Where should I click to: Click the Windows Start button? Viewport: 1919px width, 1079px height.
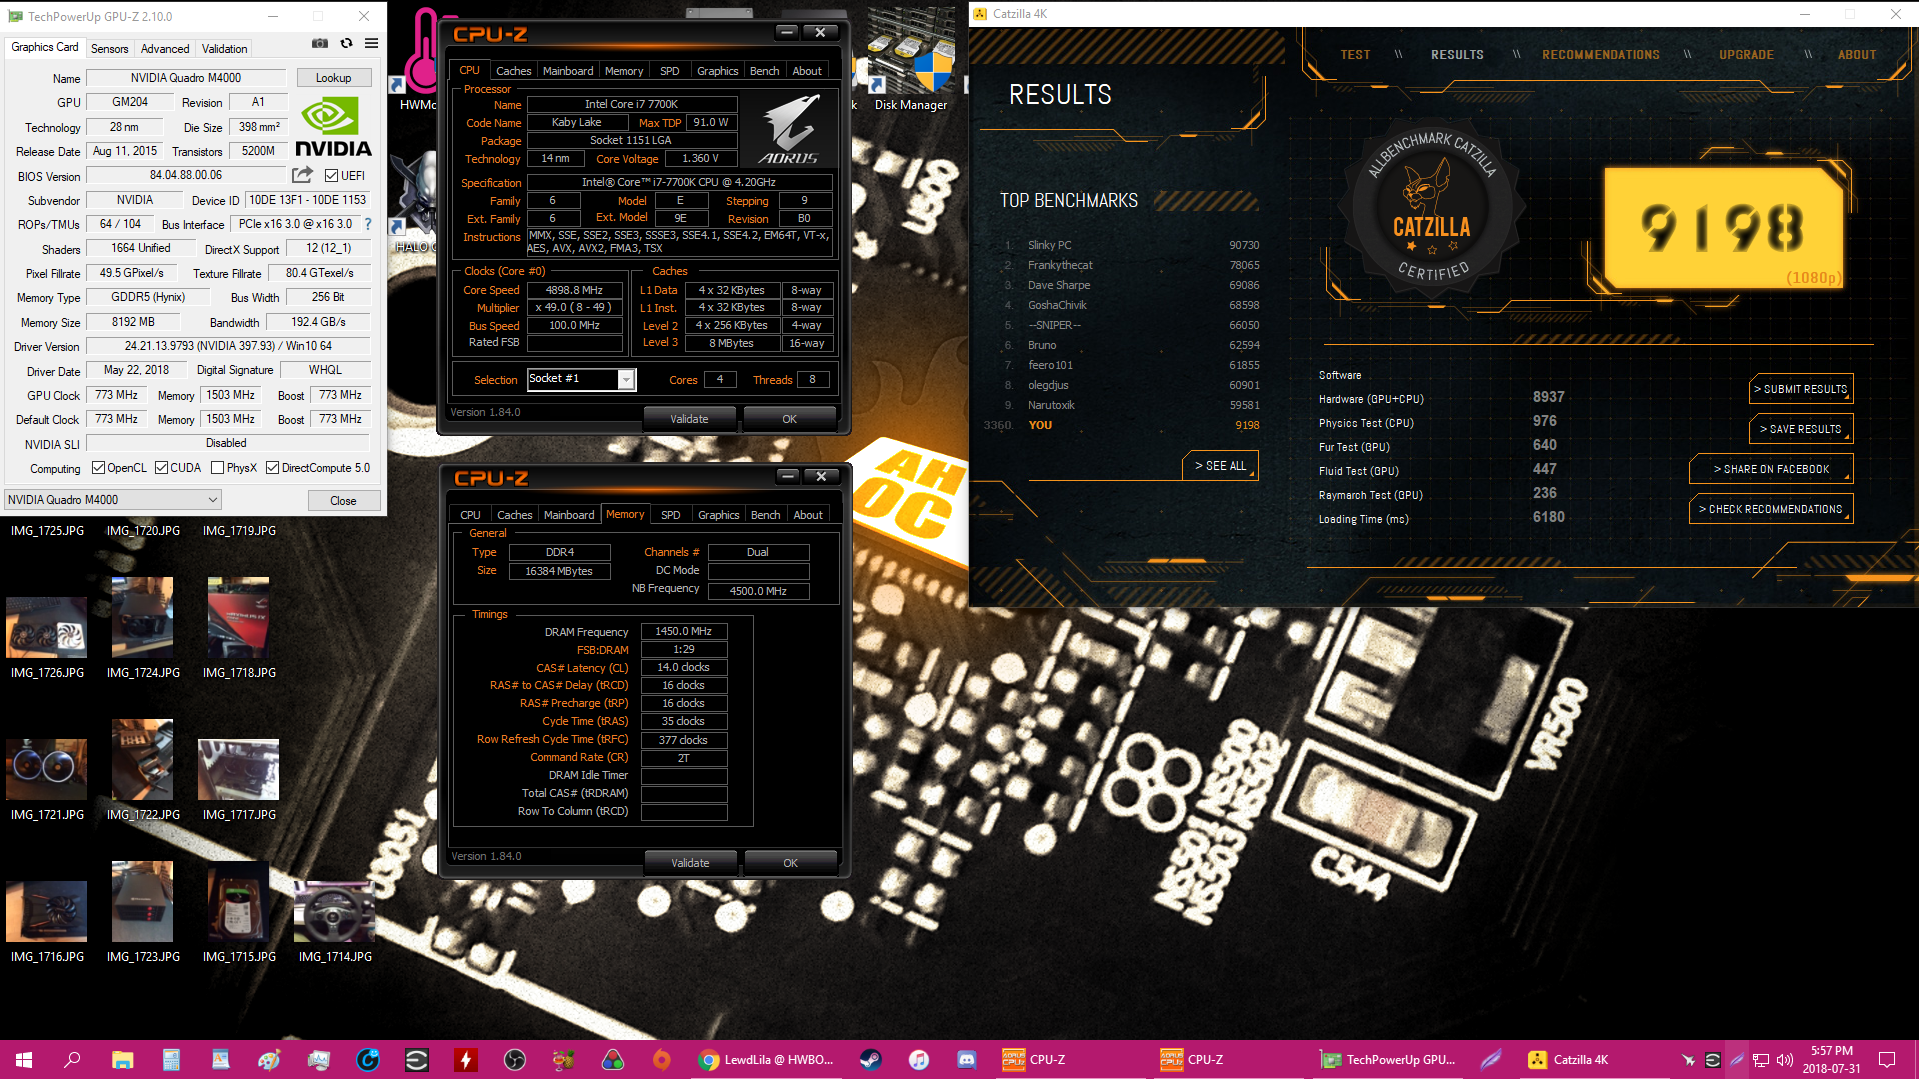24,1059
